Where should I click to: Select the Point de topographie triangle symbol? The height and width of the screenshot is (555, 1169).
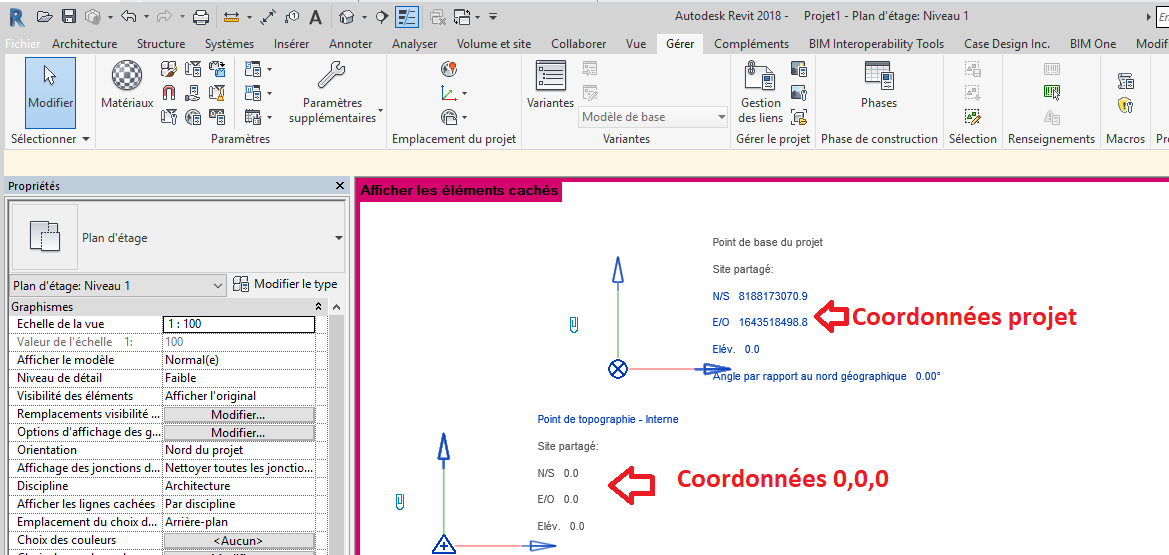tap(444, 544)
